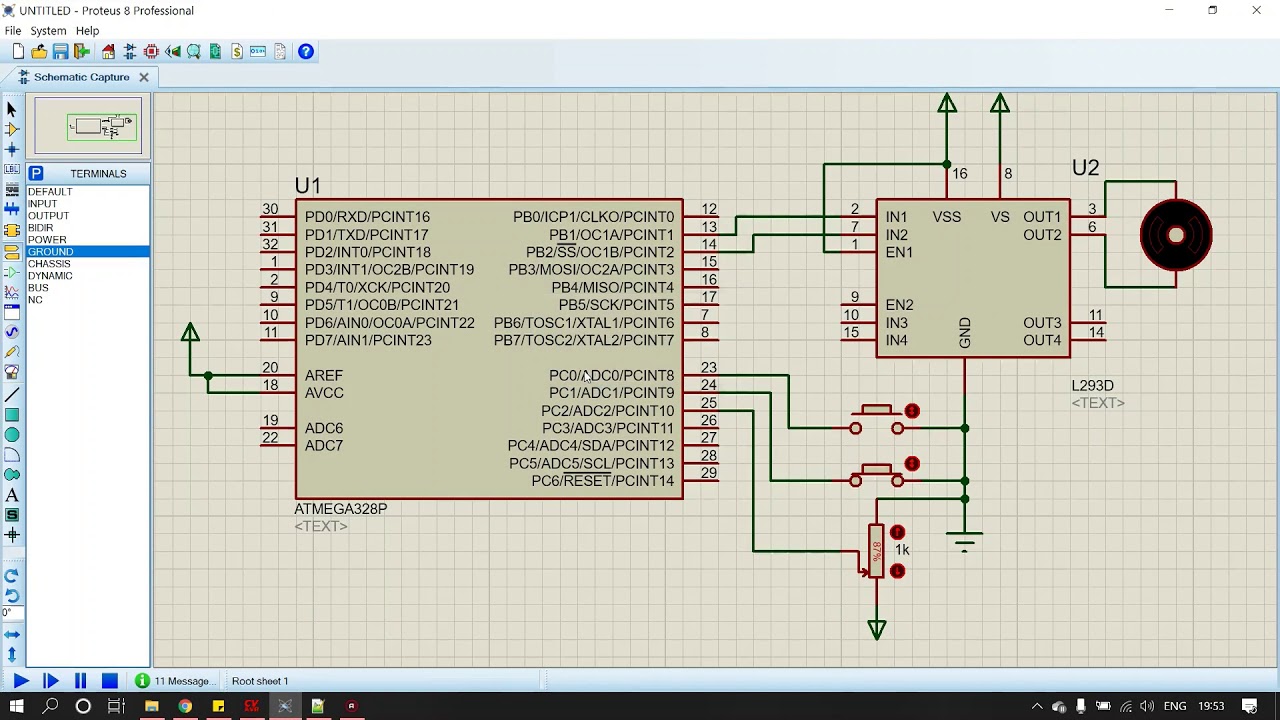Click the overview preview thumbnail
The image size is (1280, 720).
pyautogui.click(x=89, y=126)
